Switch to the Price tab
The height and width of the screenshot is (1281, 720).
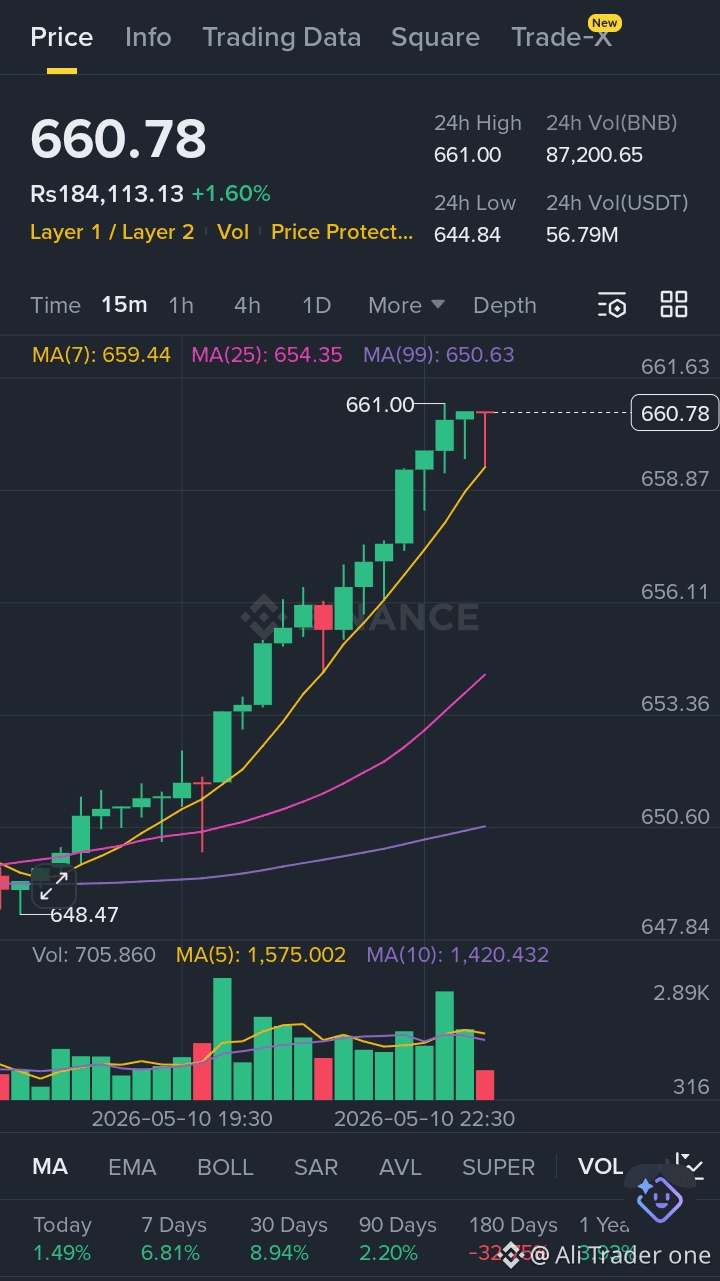[62, 37]
